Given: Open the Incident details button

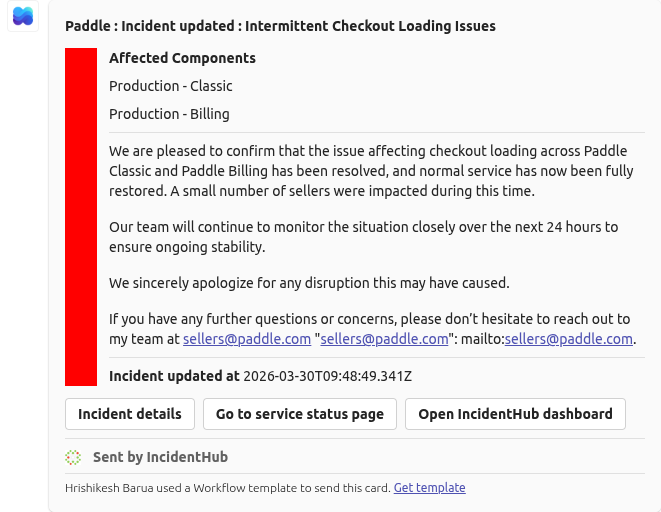Looking at the screenshot, I should pos(130,414).
